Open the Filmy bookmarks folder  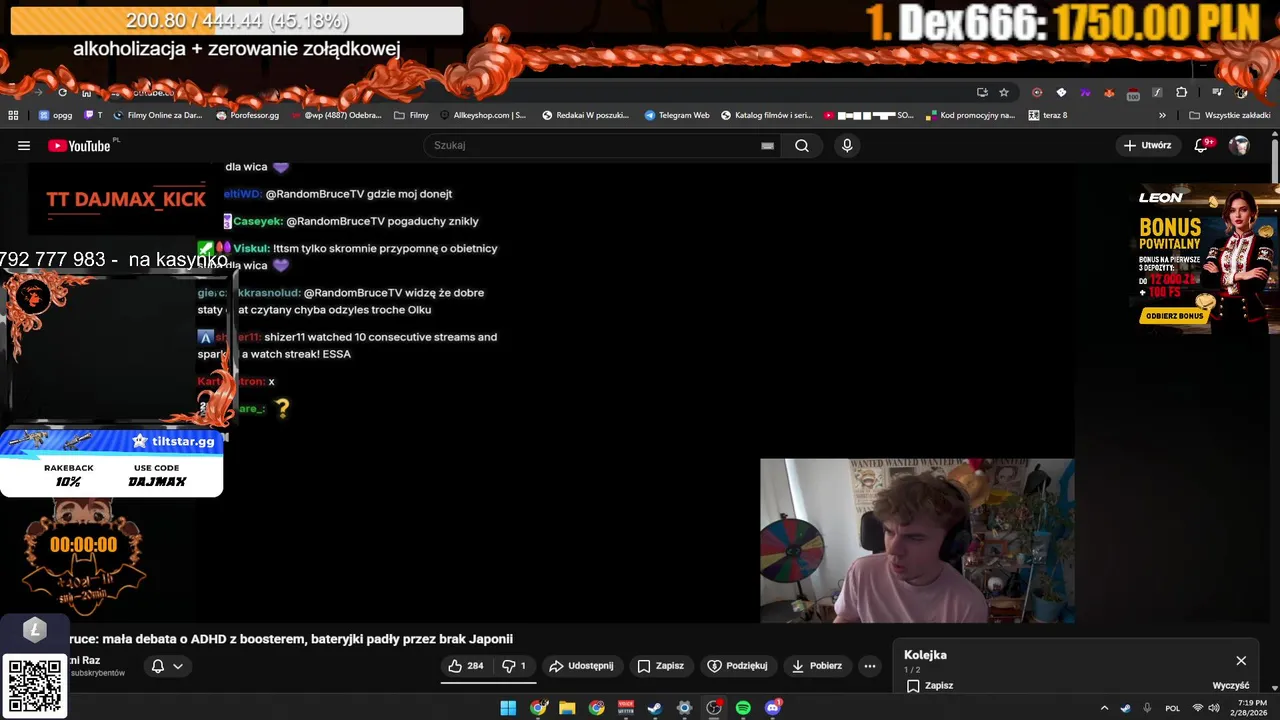click(x=412, y=115)
